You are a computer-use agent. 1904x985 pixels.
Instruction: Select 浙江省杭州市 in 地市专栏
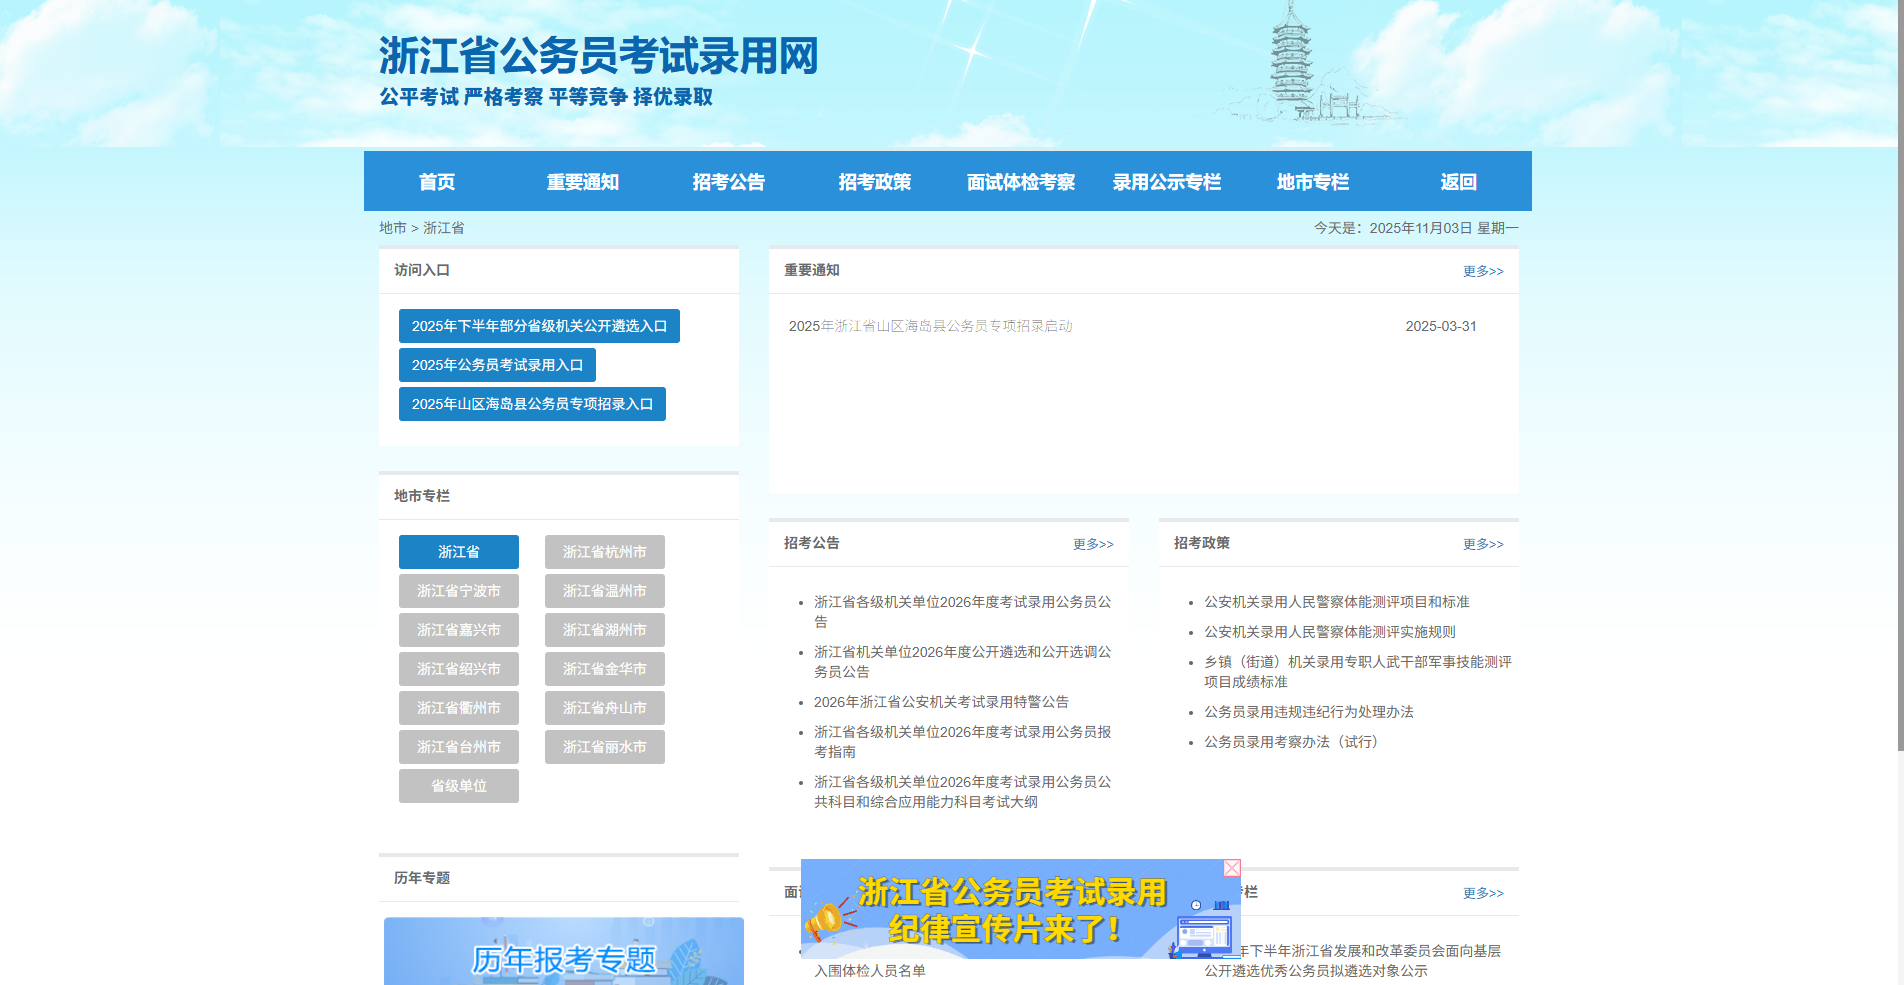[604, 551]
